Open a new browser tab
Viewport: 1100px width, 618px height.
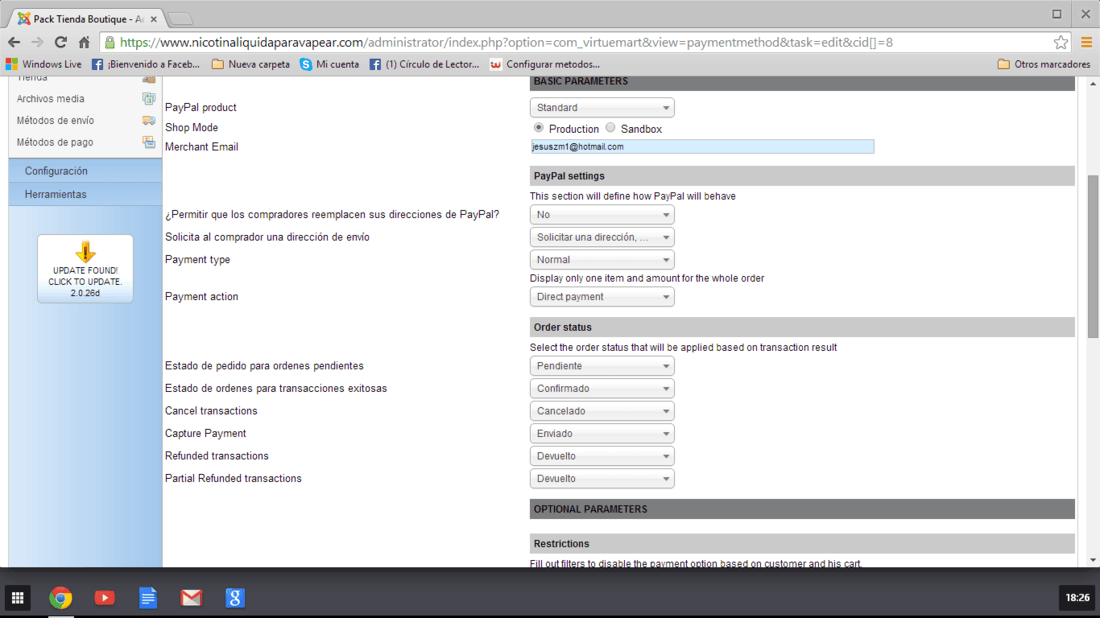coord(181,19)
